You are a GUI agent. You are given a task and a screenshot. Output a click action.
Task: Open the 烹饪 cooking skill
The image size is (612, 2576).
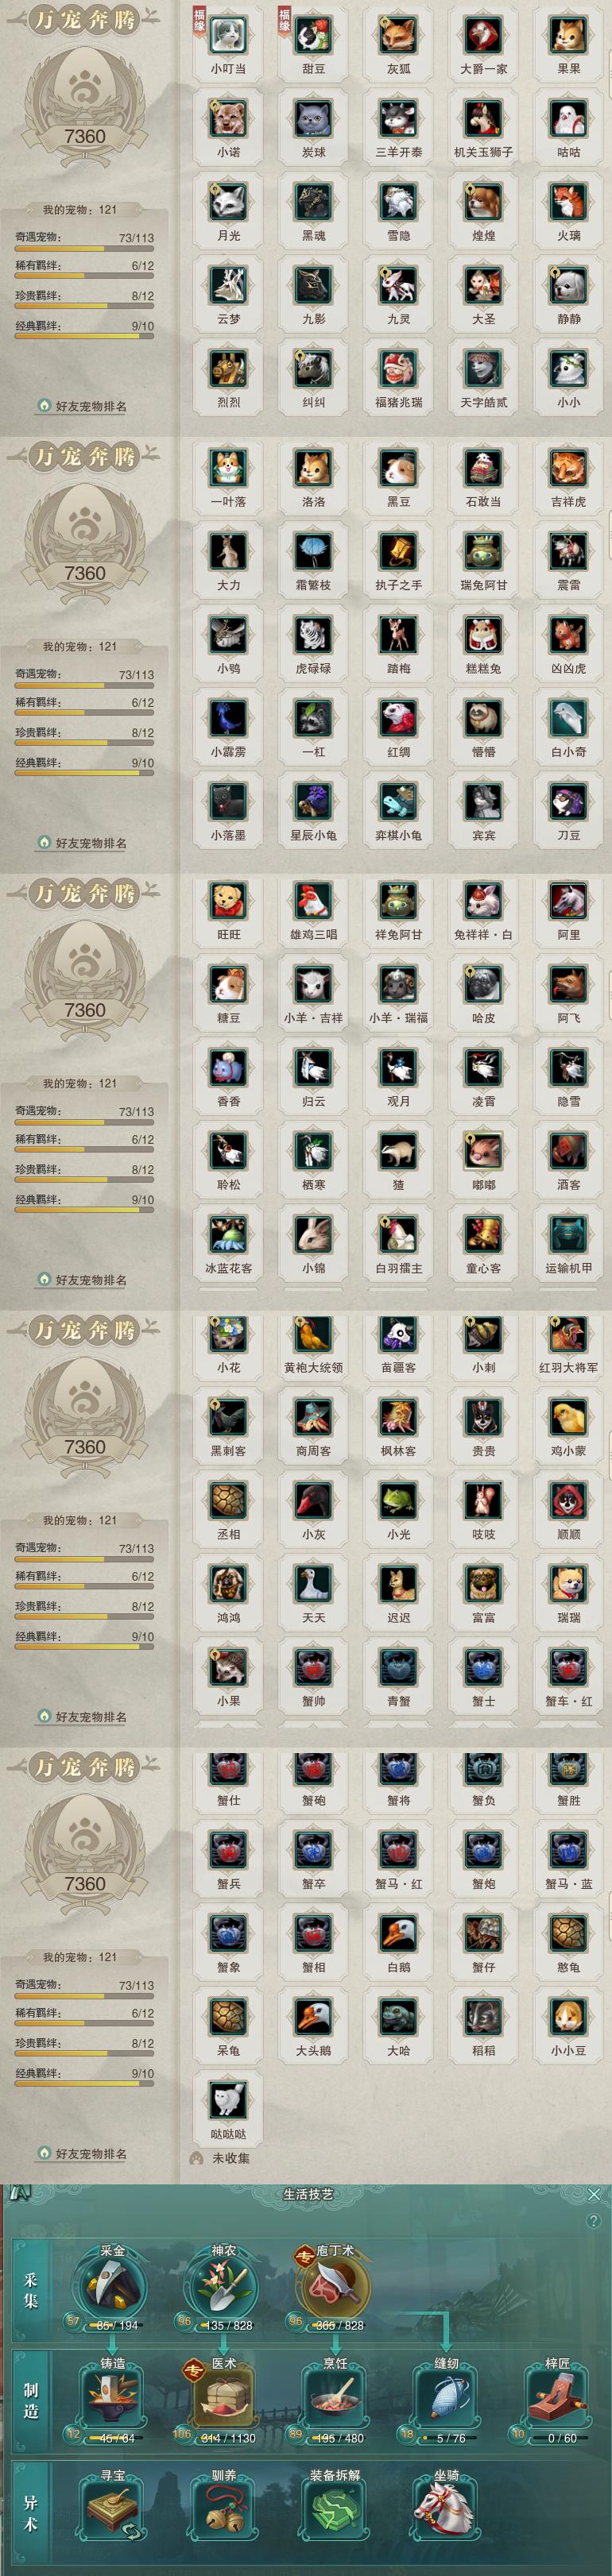point(335,2397)
